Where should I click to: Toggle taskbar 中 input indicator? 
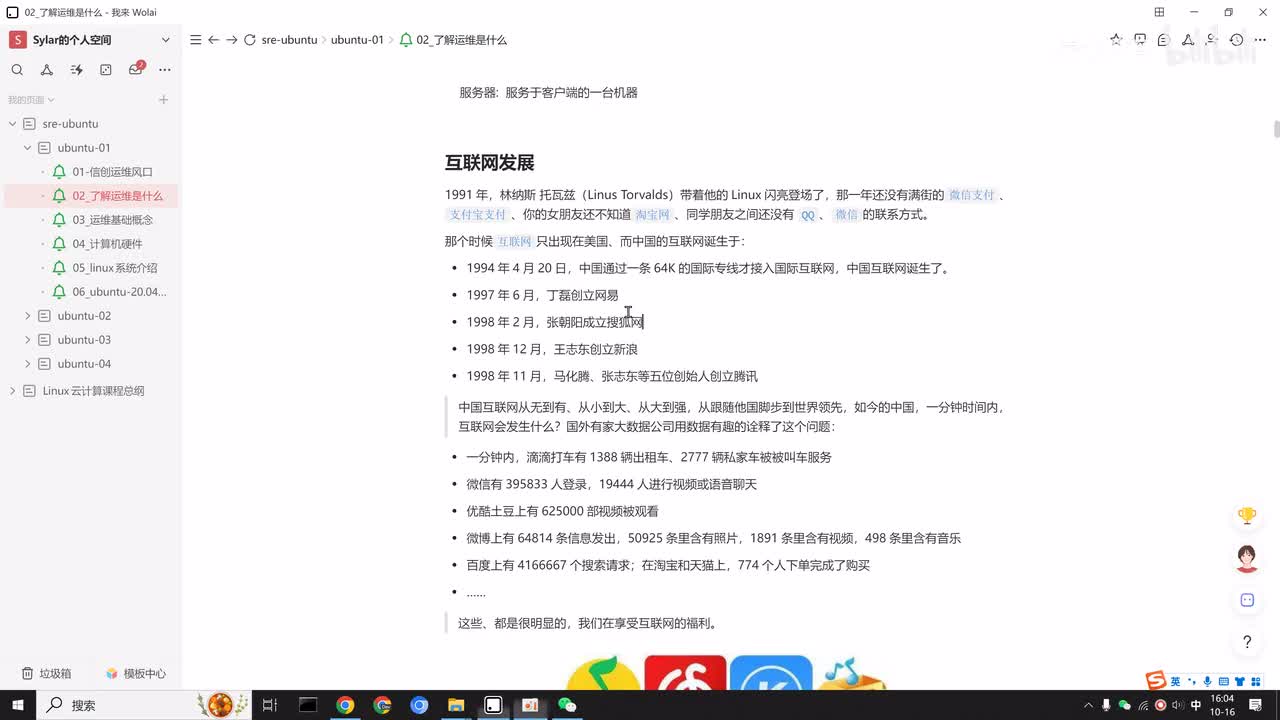tap(1196, 705)
